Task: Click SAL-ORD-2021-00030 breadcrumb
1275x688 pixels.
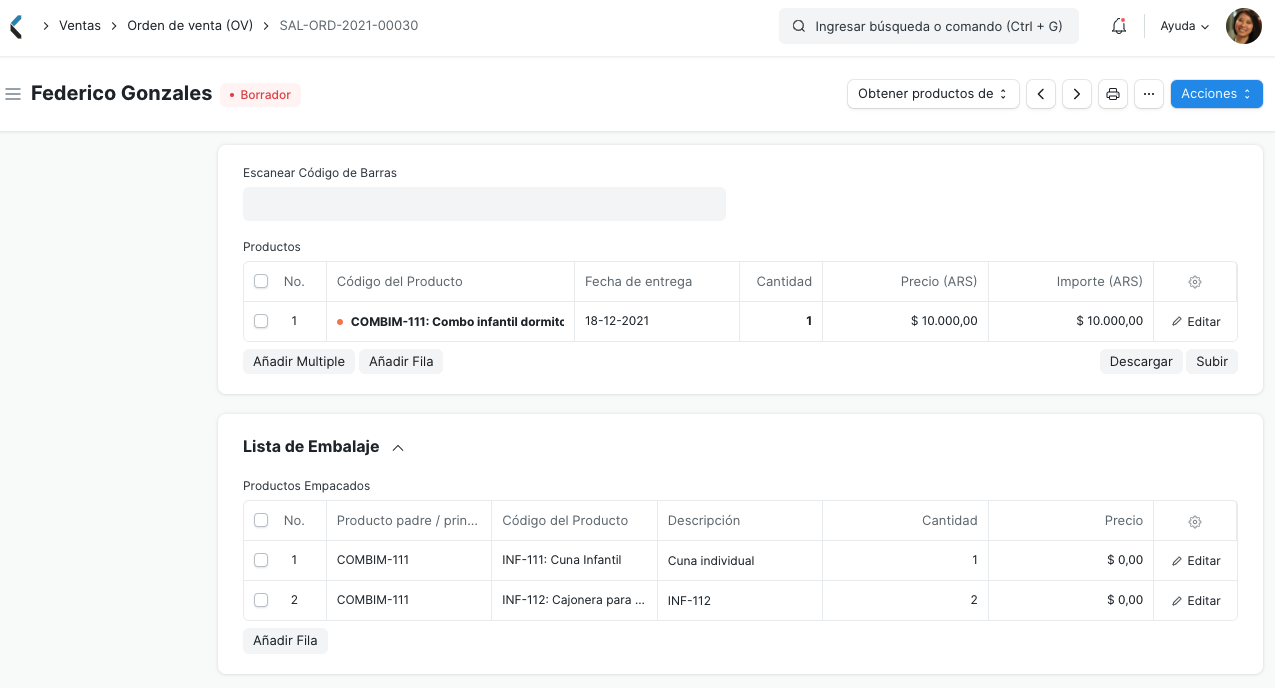Action: (349, 26)
